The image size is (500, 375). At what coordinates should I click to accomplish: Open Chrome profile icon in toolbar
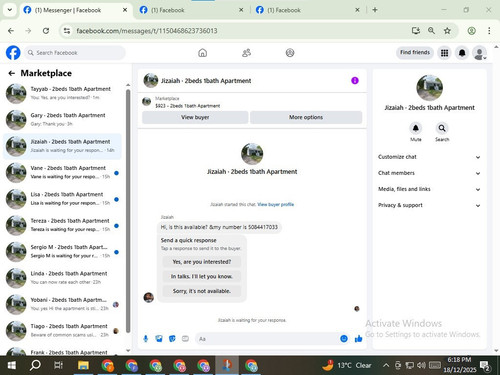coord(471,31)
